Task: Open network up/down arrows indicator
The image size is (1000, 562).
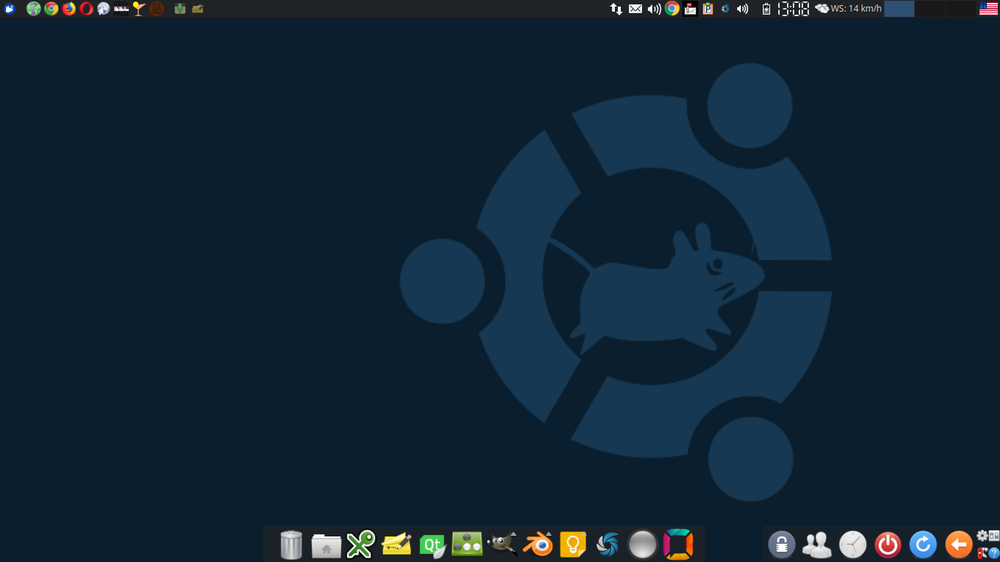Action: [616, 9]
